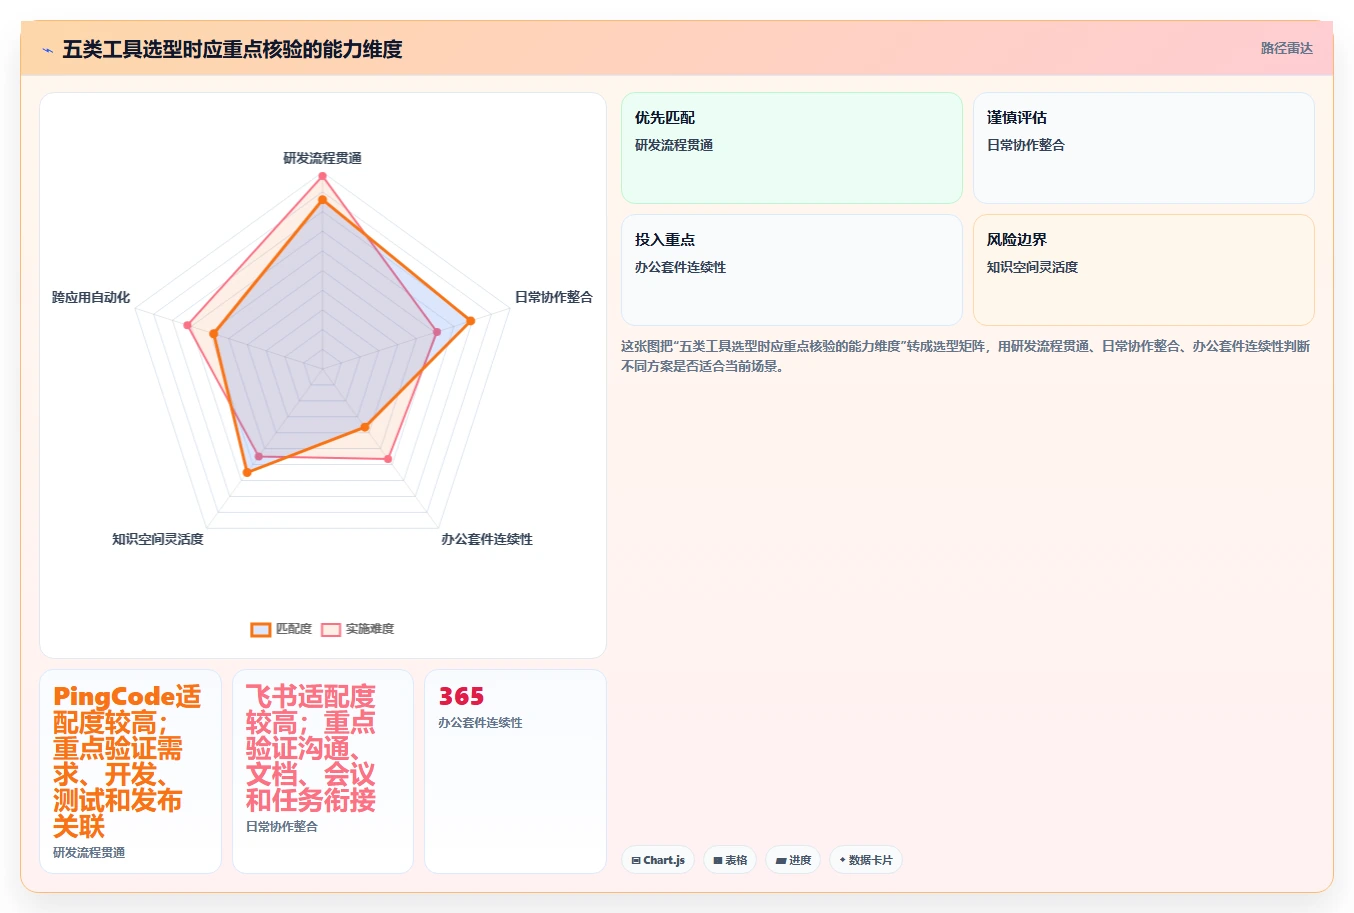1354x913 pixels.
Task: Click the 数据卡片 chip
Action: point(866,860)
